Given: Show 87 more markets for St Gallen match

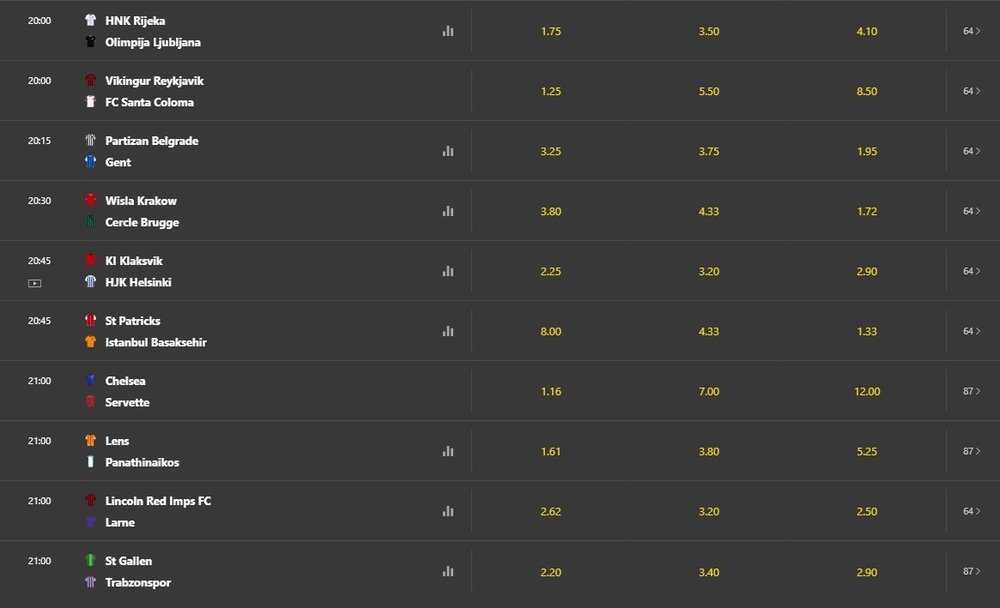Looking at the screenshot, I should (x=972, y=571).
